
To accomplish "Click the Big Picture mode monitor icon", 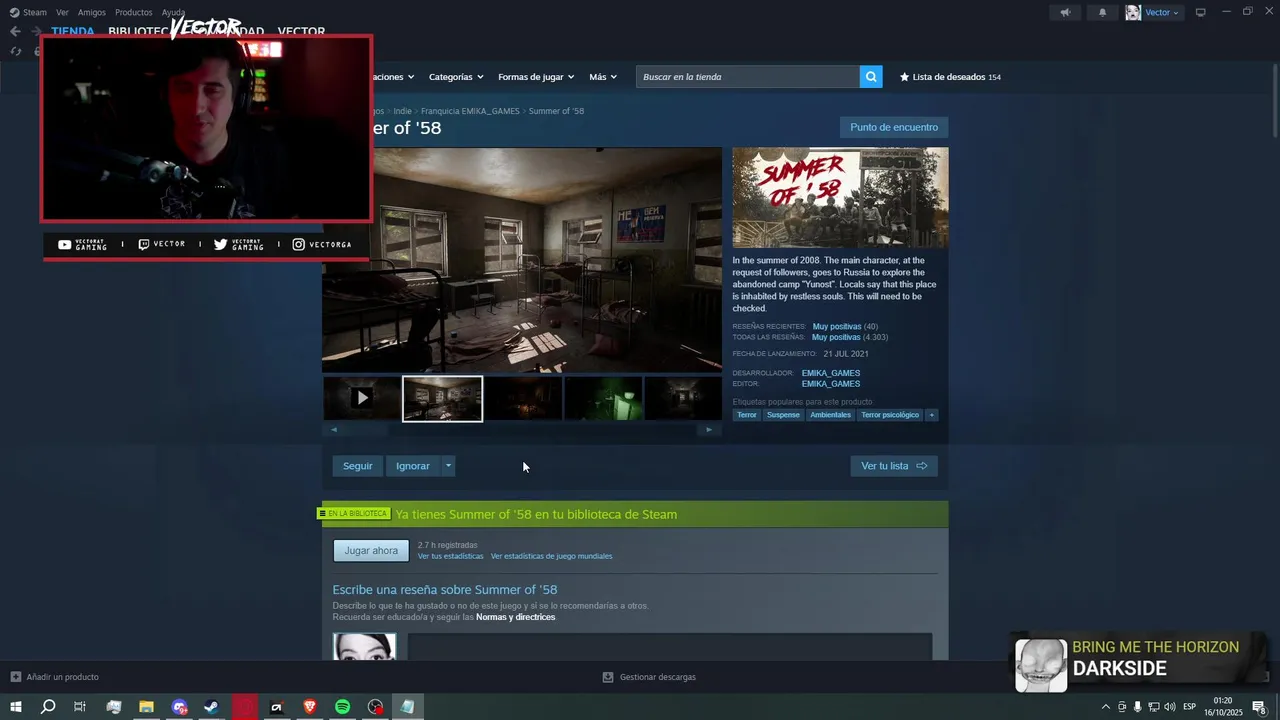I will point(1201,13).
